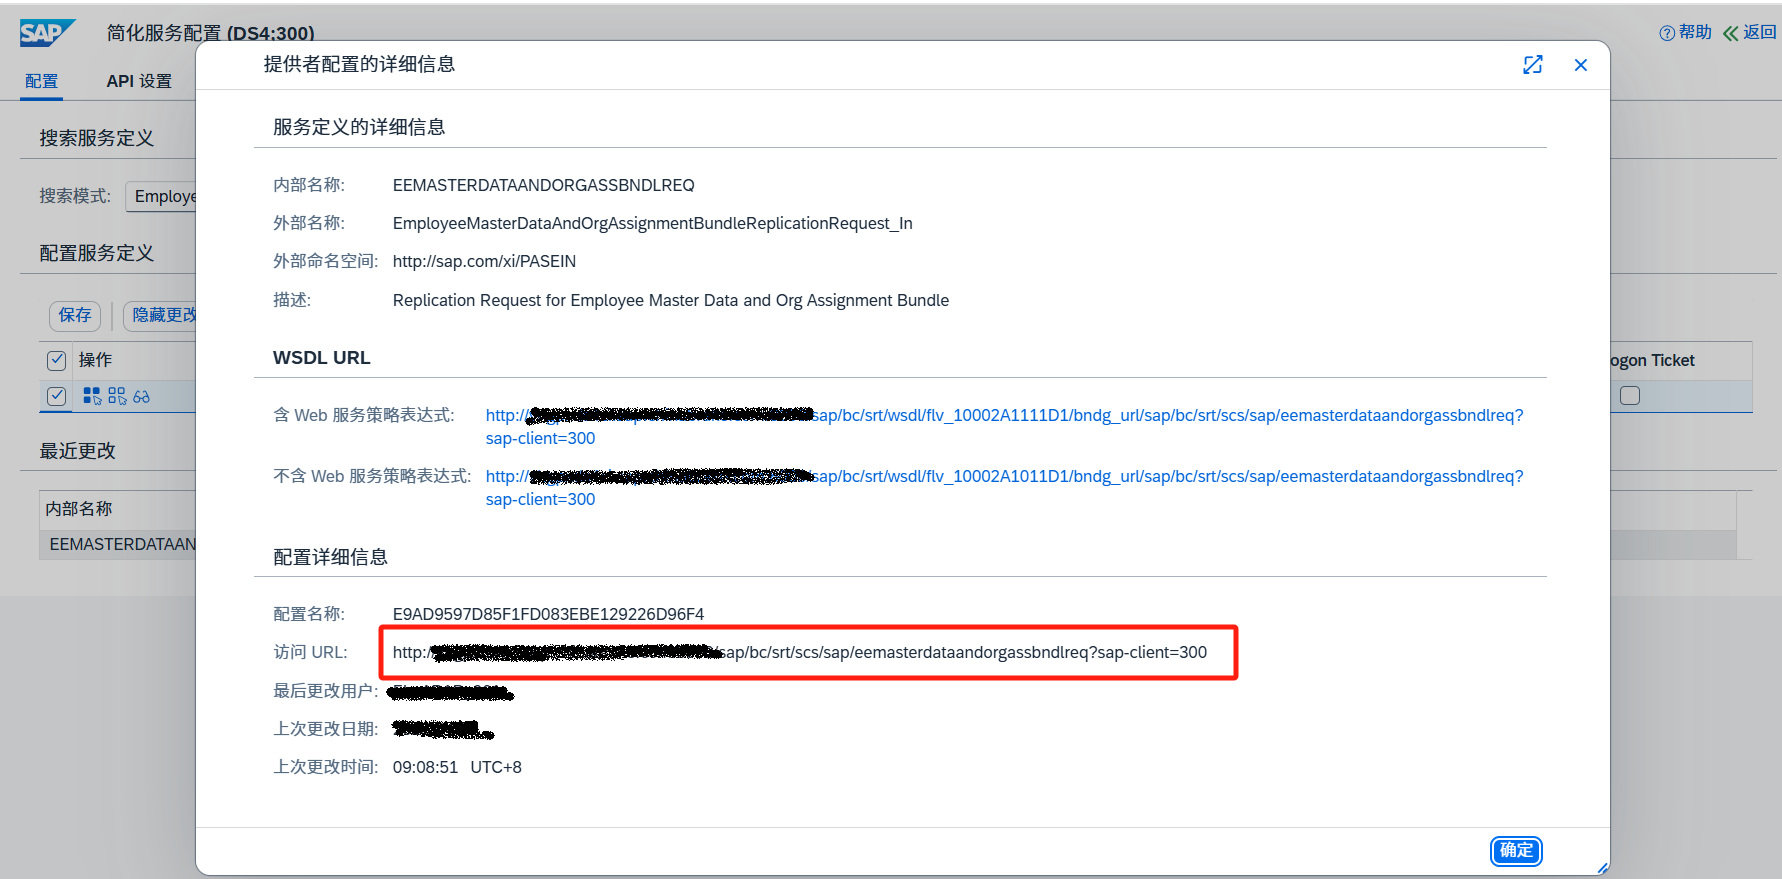This screenshot has height=879, width=1782.
Task: Select config name E9AD9597D85F1FD083EBE129226D96F4
Action: pyautogui.click(x=548, y=614)
